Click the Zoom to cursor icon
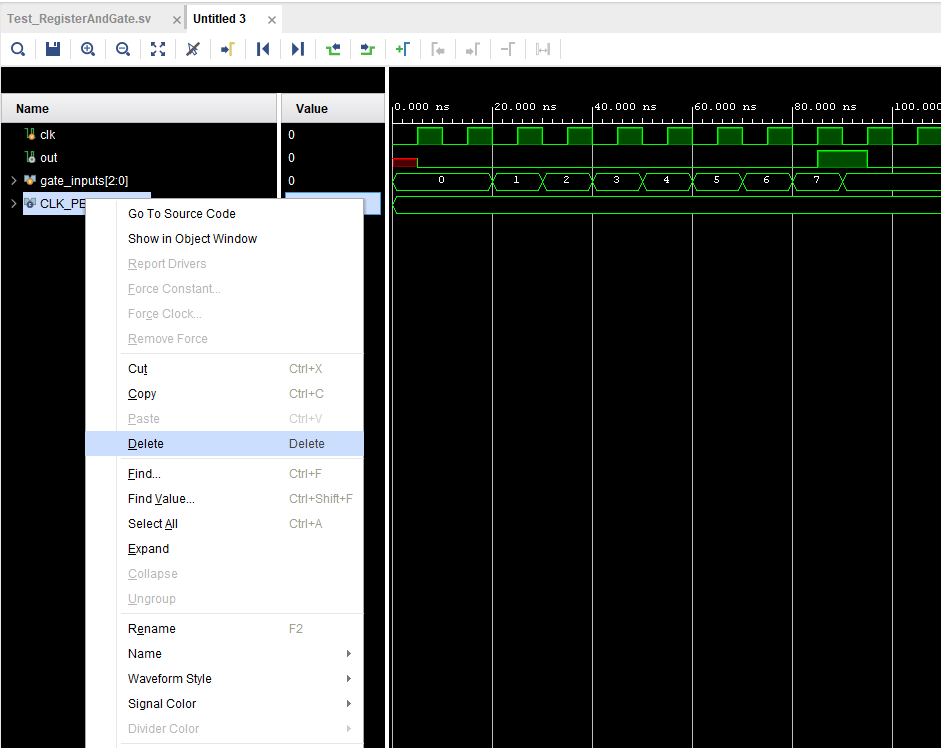The width and height of the screenshot is (941, 748). (193, 49)
